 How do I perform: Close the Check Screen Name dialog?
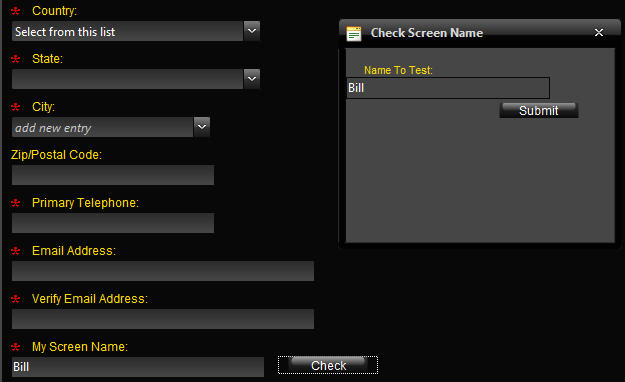tap(599, 33)
